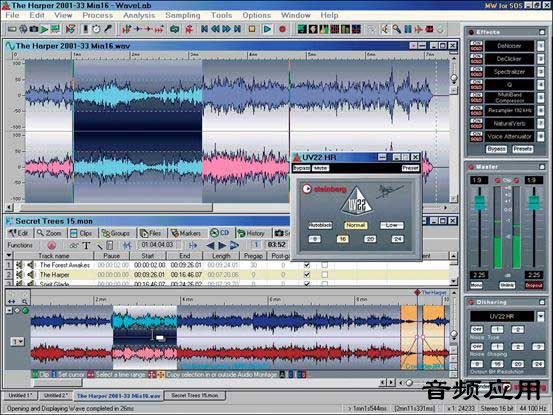553x415 pixels.
Task: Click the red running-figure icon in toolbar
Action: 189,29
